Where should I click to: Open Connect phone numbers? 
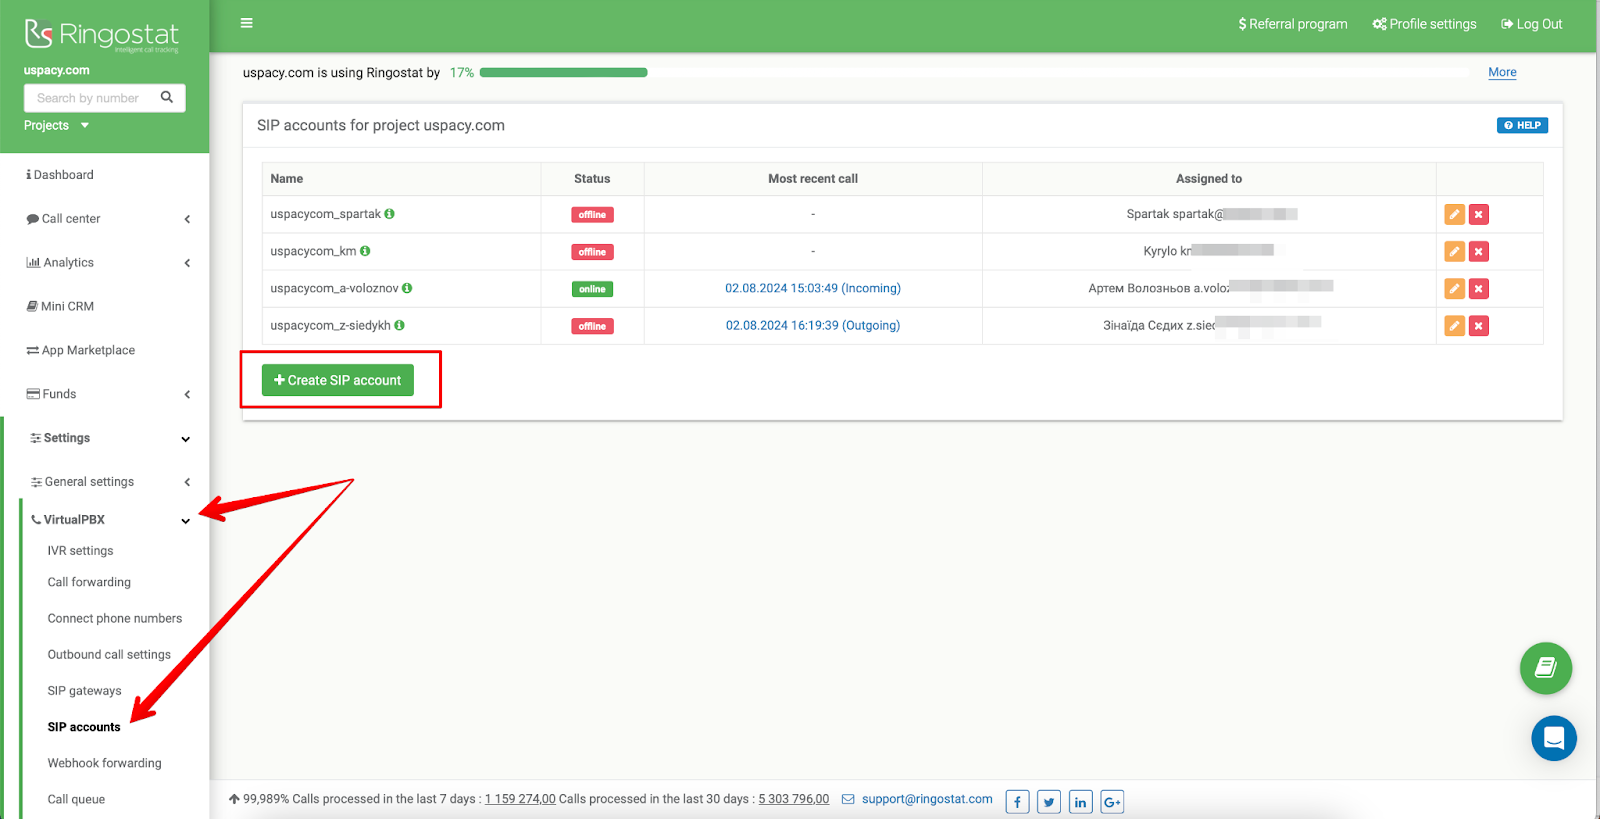[x=115, y=618]
